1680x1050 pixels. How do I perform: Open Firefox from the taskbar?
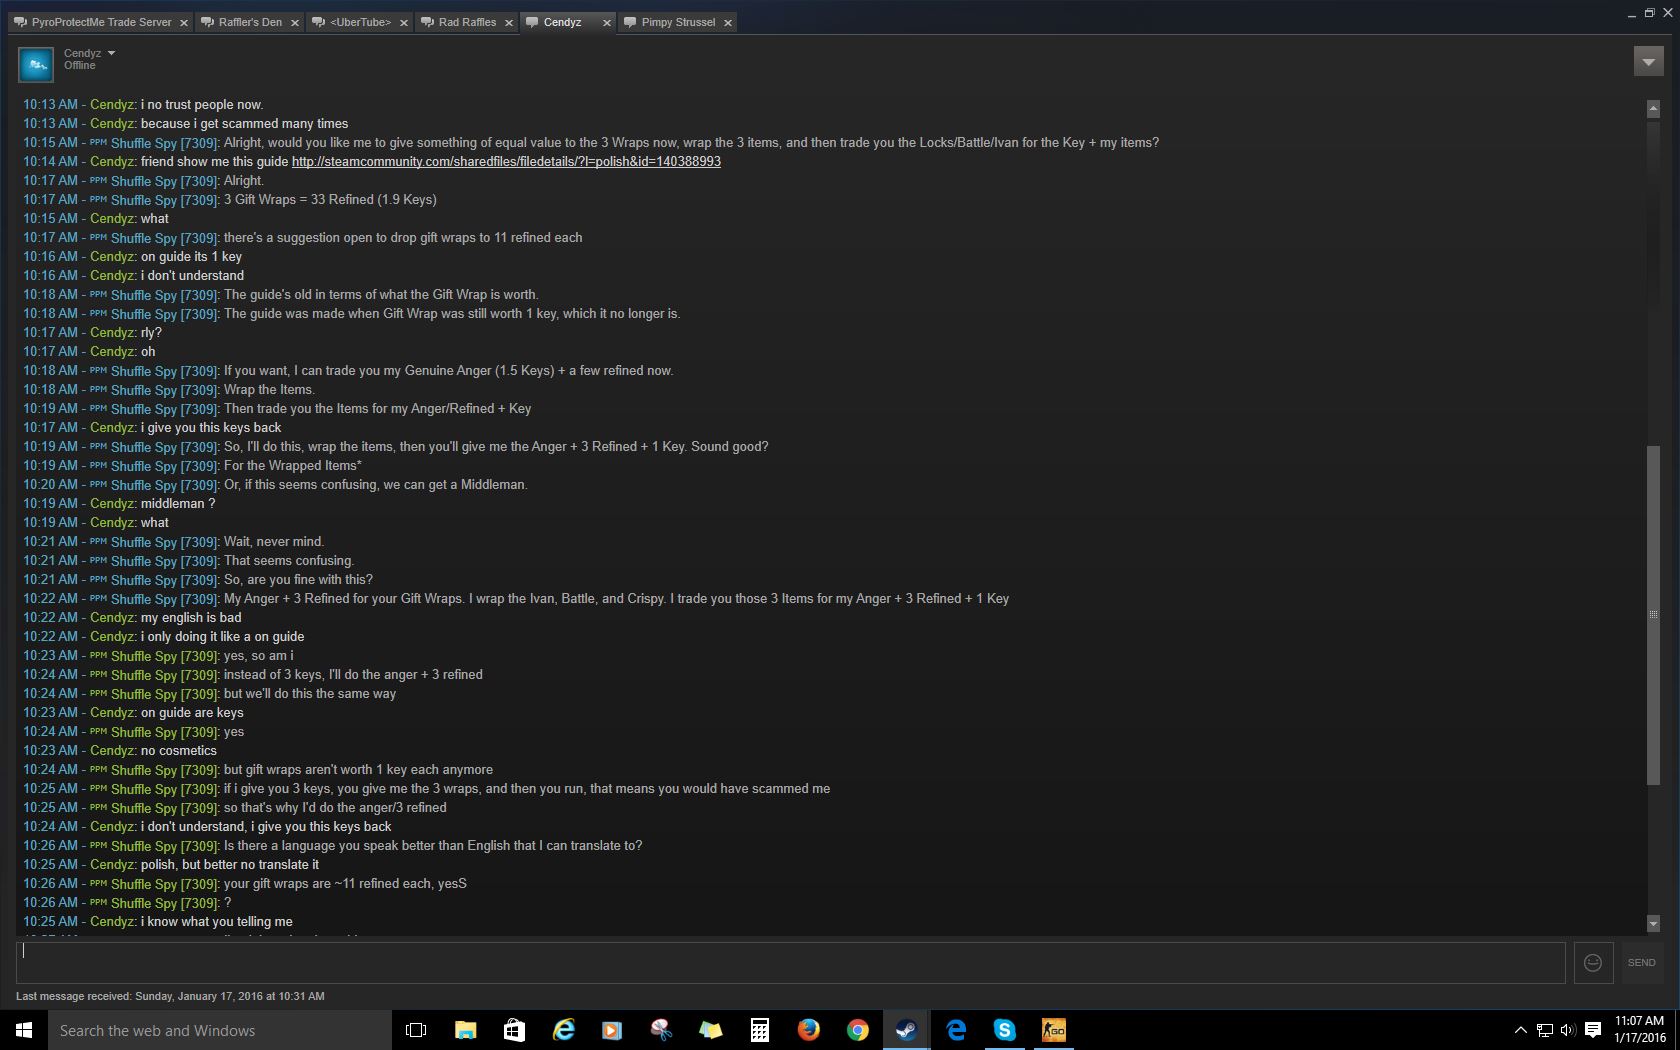pos(808,1030)
